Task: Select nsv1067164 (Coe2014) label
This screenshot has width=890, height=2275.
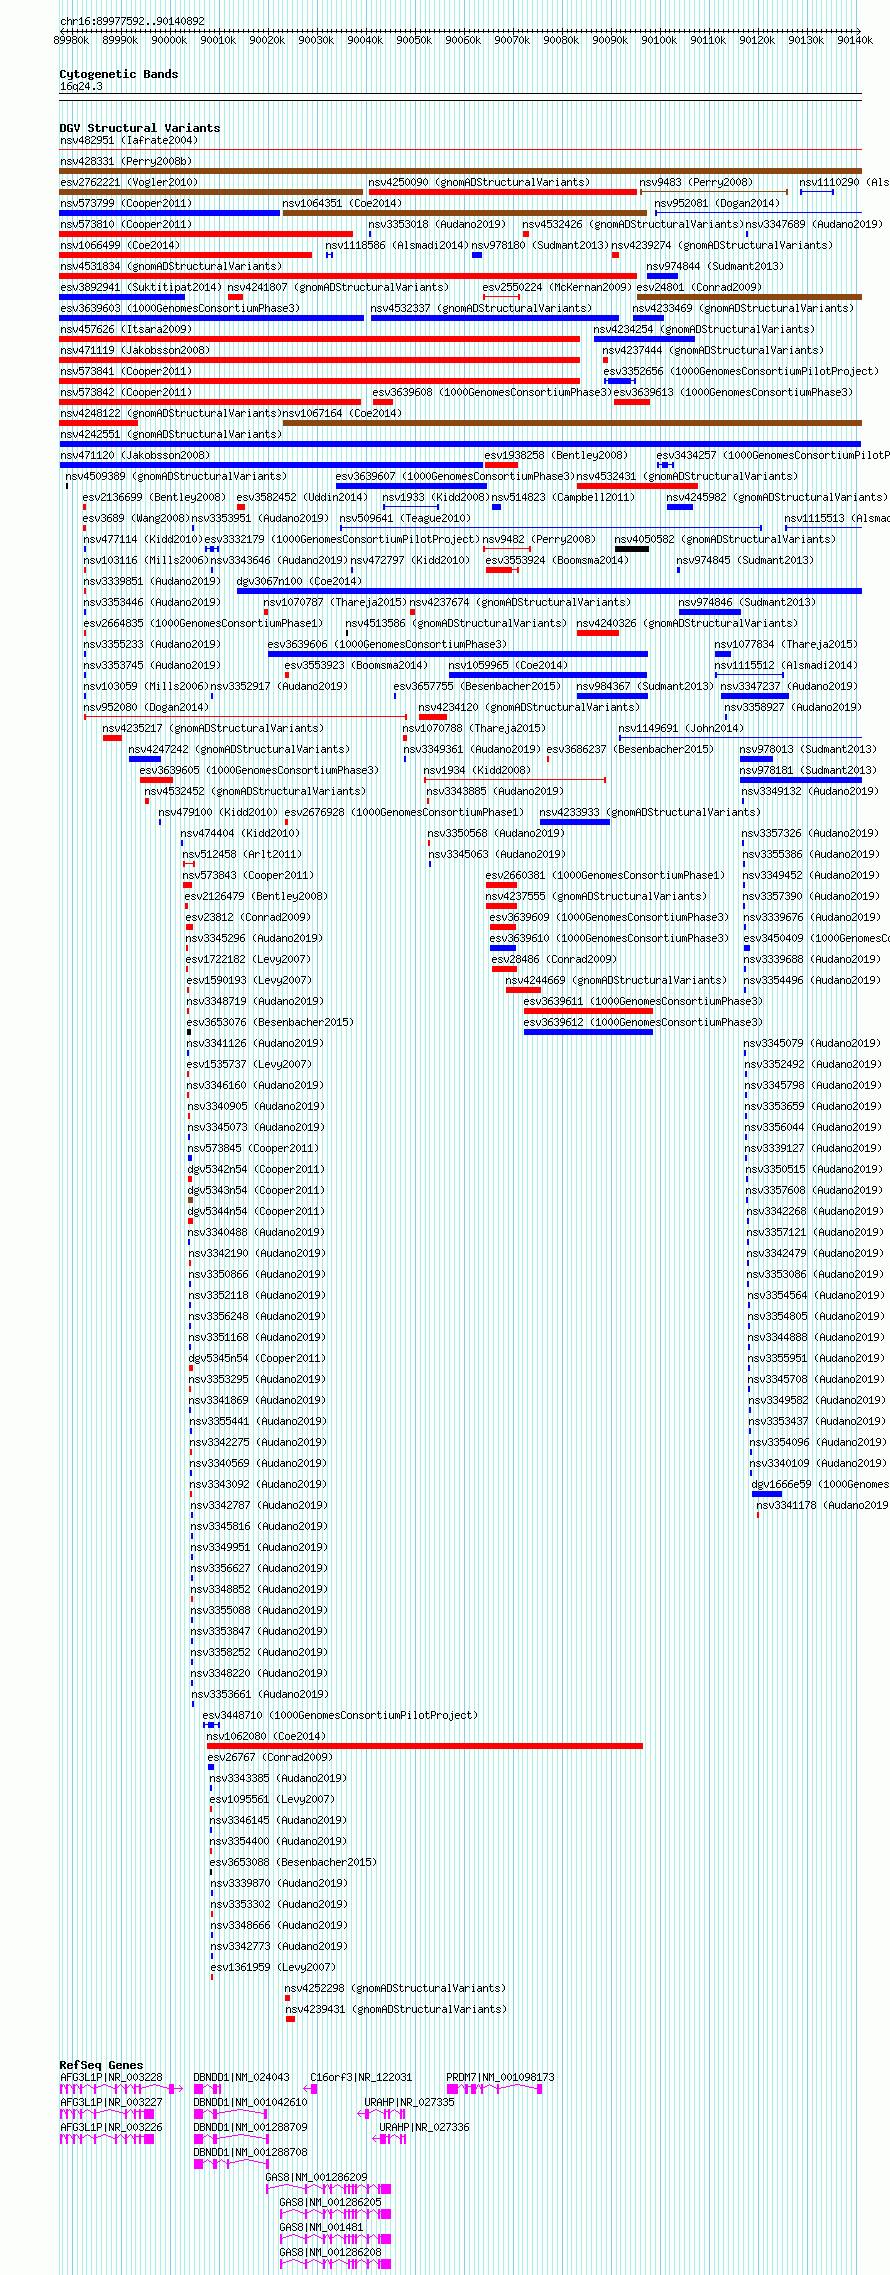Action: coord(341,413)
